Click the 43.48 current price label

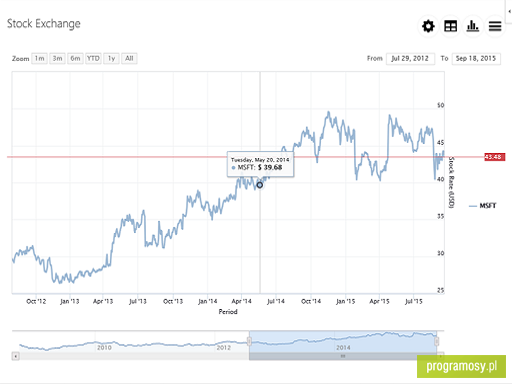[495, 157]
